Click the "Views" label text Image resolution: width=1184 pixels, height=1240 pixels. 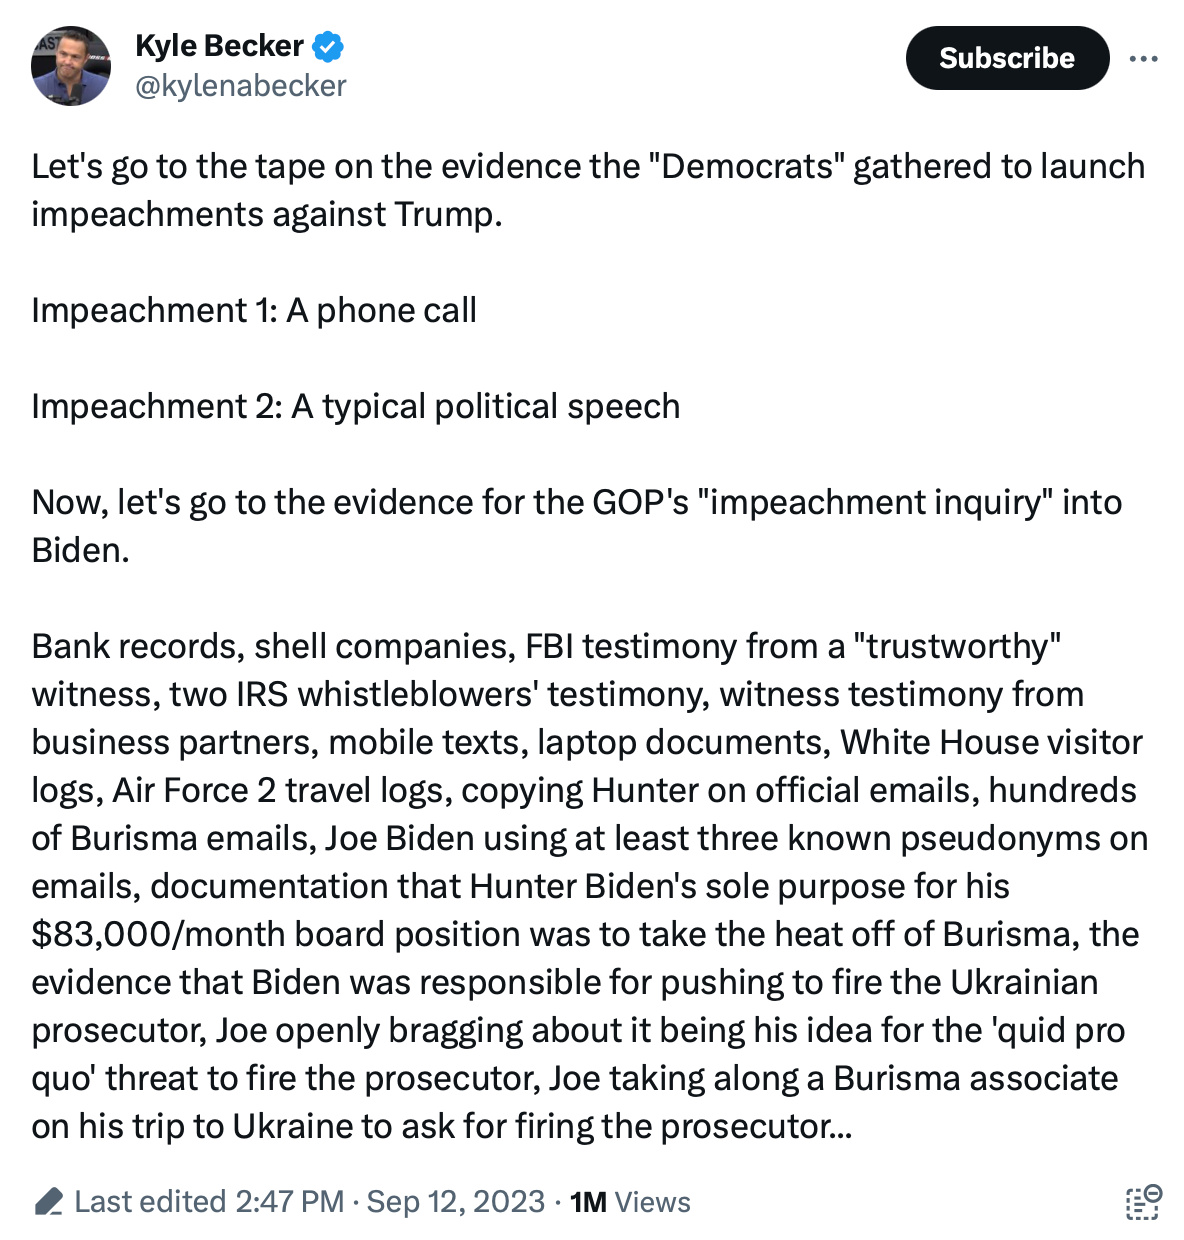click(x=653, y=1202)
